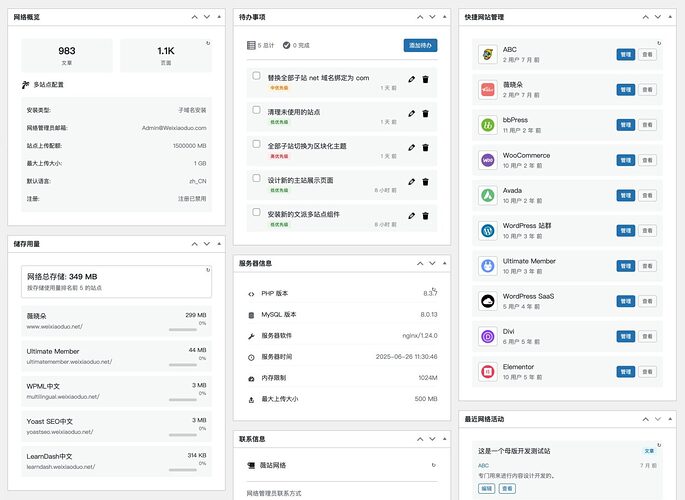This screenshot has height=500, width=685.
Task: Refresh the 储存用量 storage total
Action: pos(207,270)
